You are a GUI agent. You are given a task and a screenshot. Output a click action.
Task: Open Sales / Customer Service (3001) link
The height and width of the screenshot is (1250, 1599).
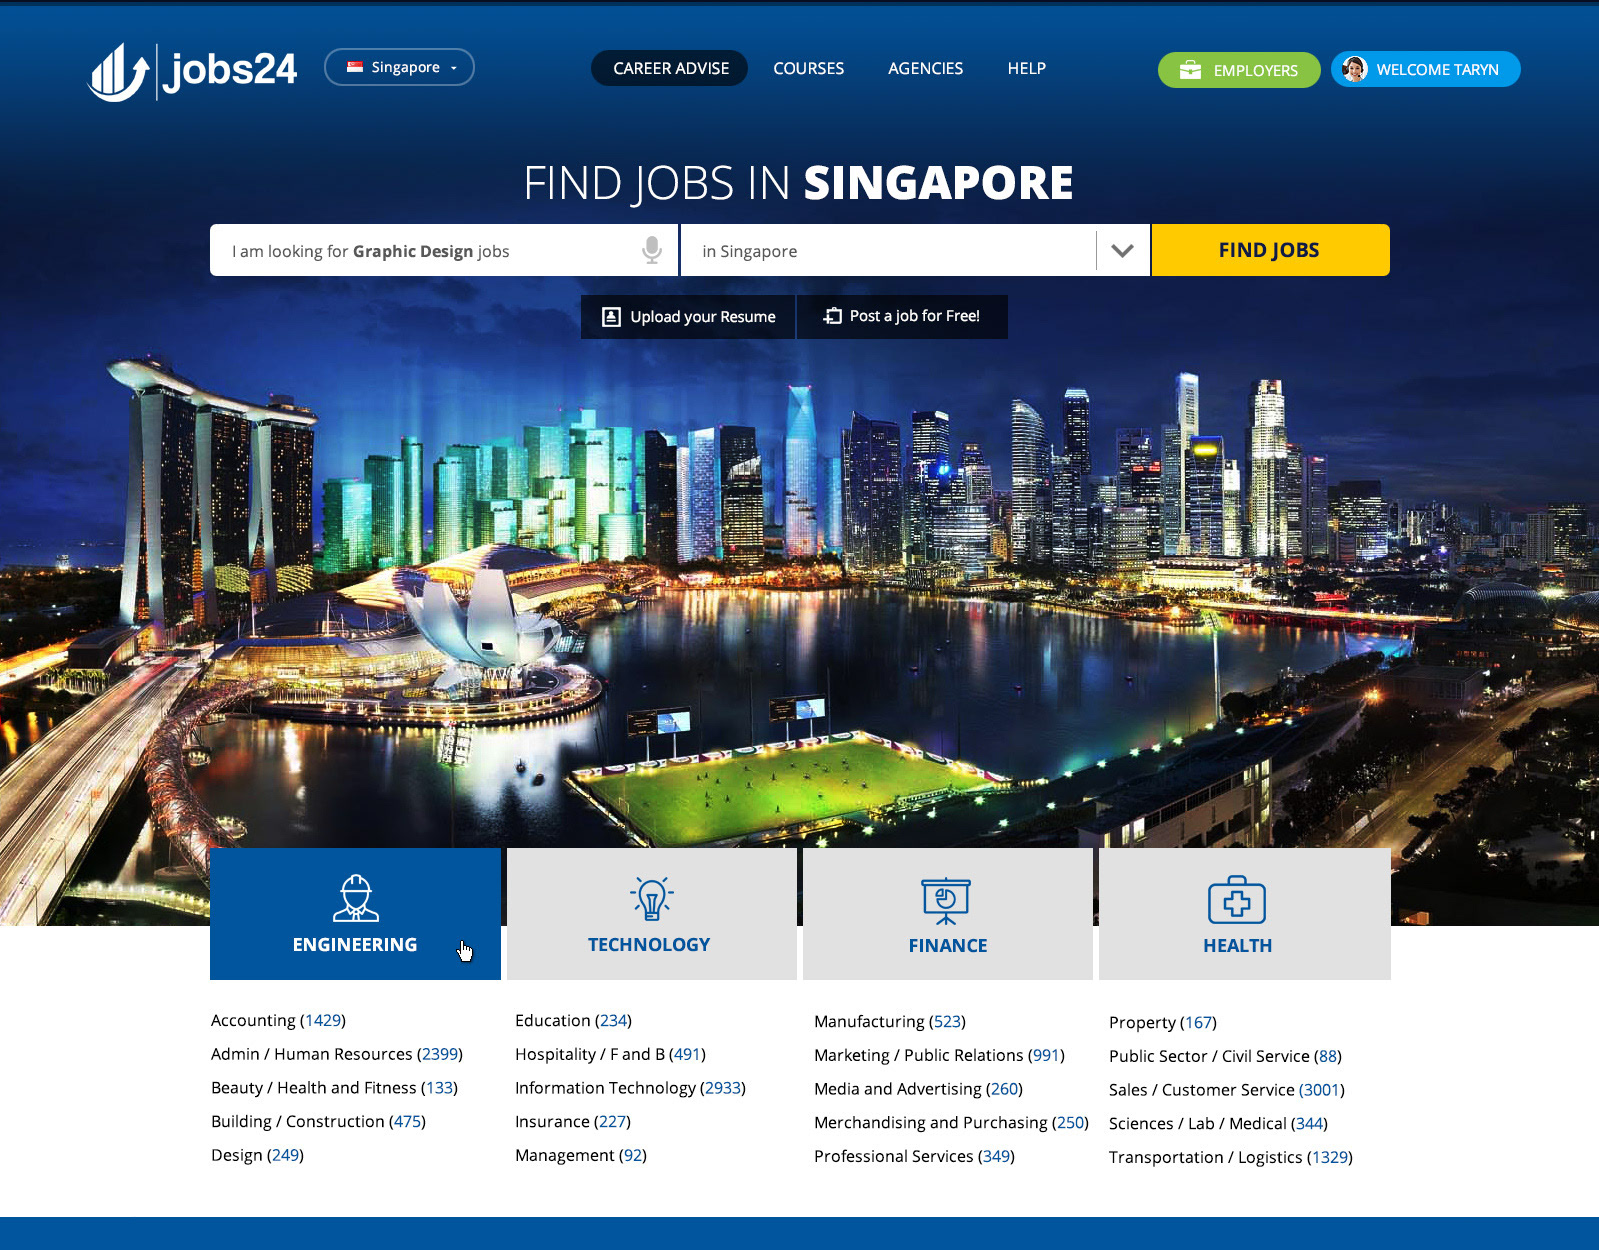(1227, 1089)
